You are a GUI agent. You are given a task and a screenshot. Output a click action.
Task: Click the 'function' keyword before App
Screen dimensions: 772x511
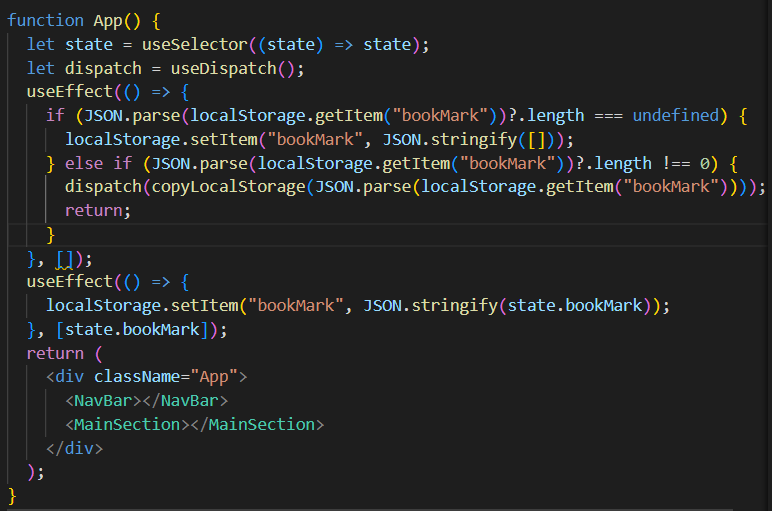45,20
